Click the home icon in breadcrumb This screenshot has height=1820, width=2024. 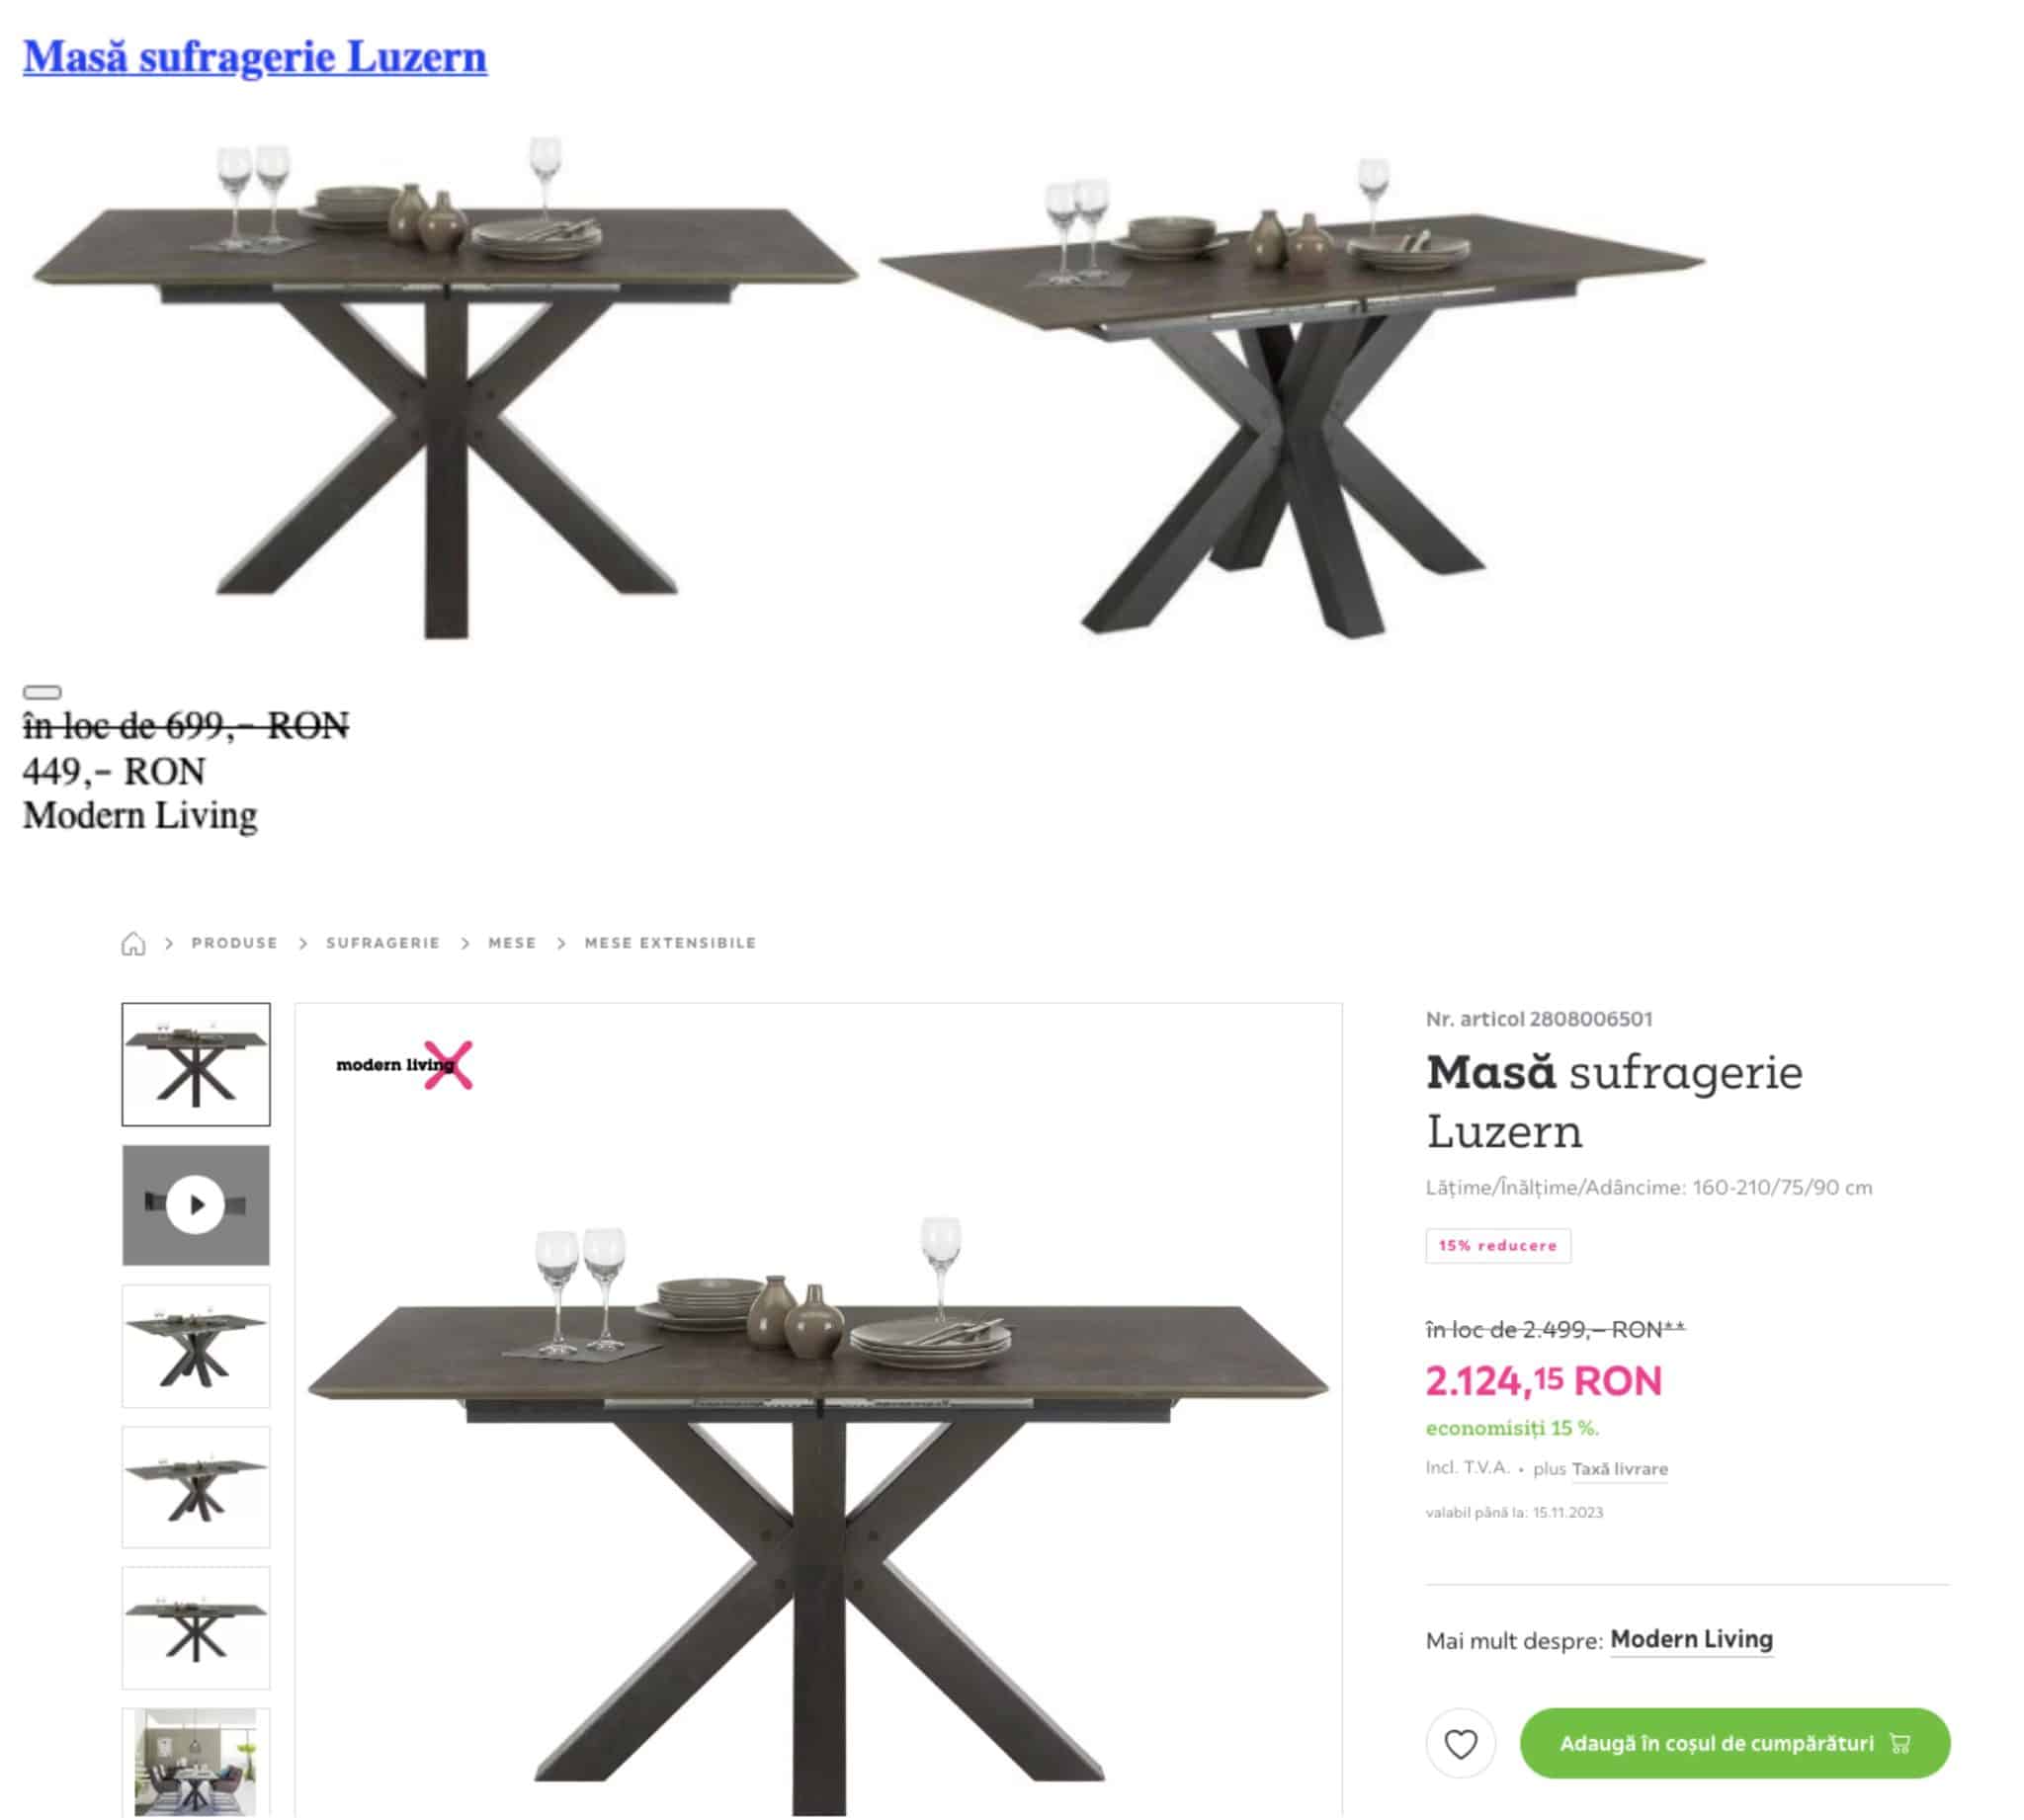(x=133, y=944)
